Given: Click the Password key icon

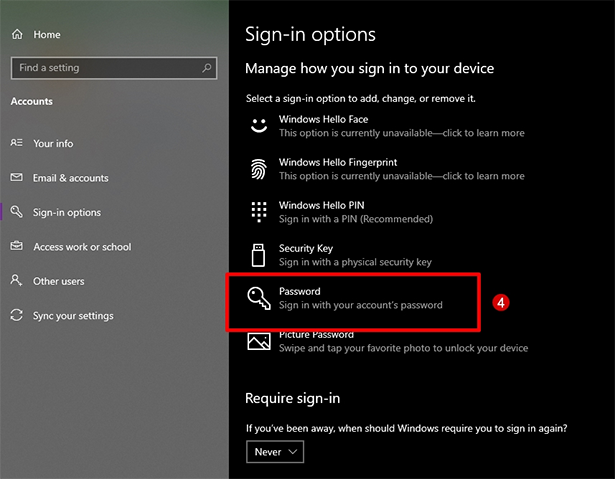Looking at the screenshot, I should click(x=259, y=298).
